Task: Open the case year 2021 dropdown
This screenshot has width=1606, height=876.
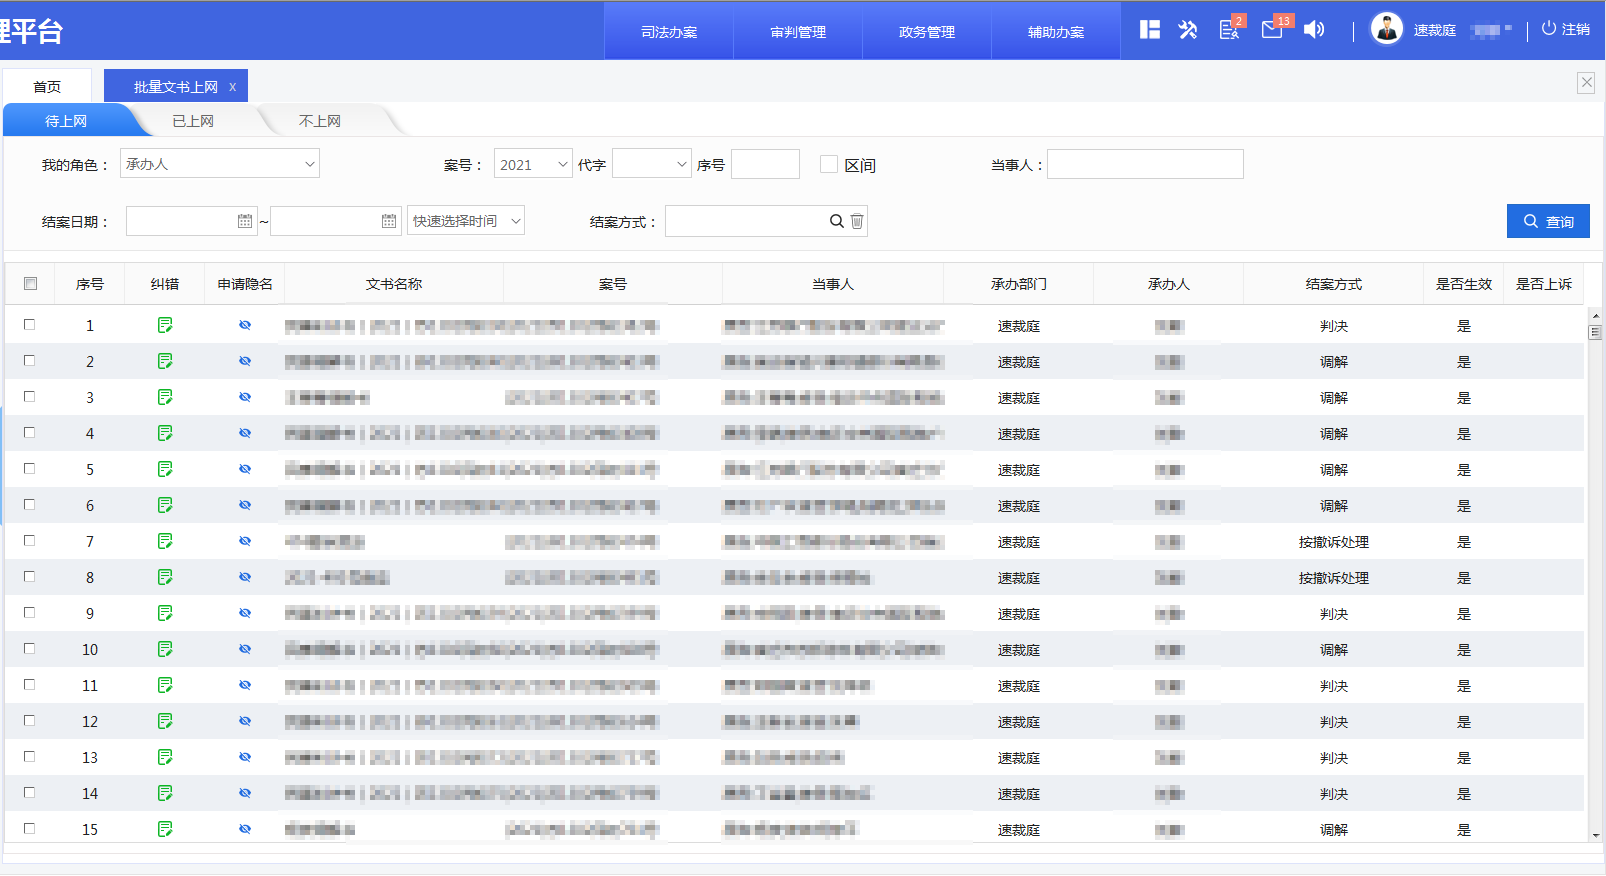Action: (533, 165)
